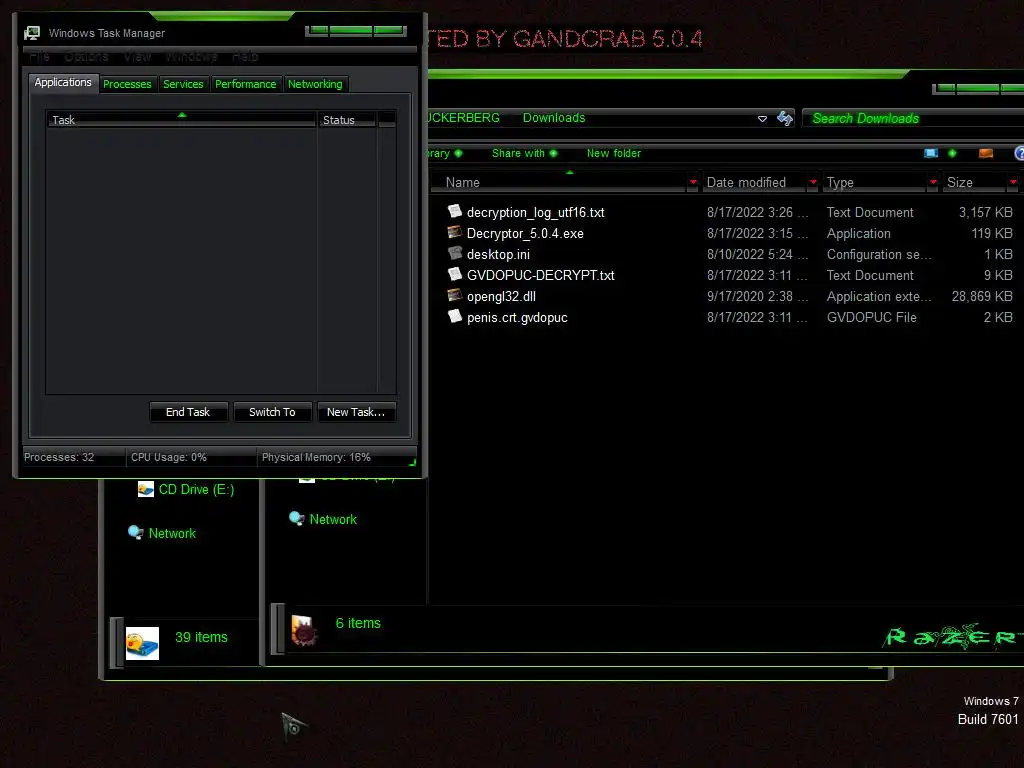
Task: Open the Size column filter arrow
Action: point(1014,182)
